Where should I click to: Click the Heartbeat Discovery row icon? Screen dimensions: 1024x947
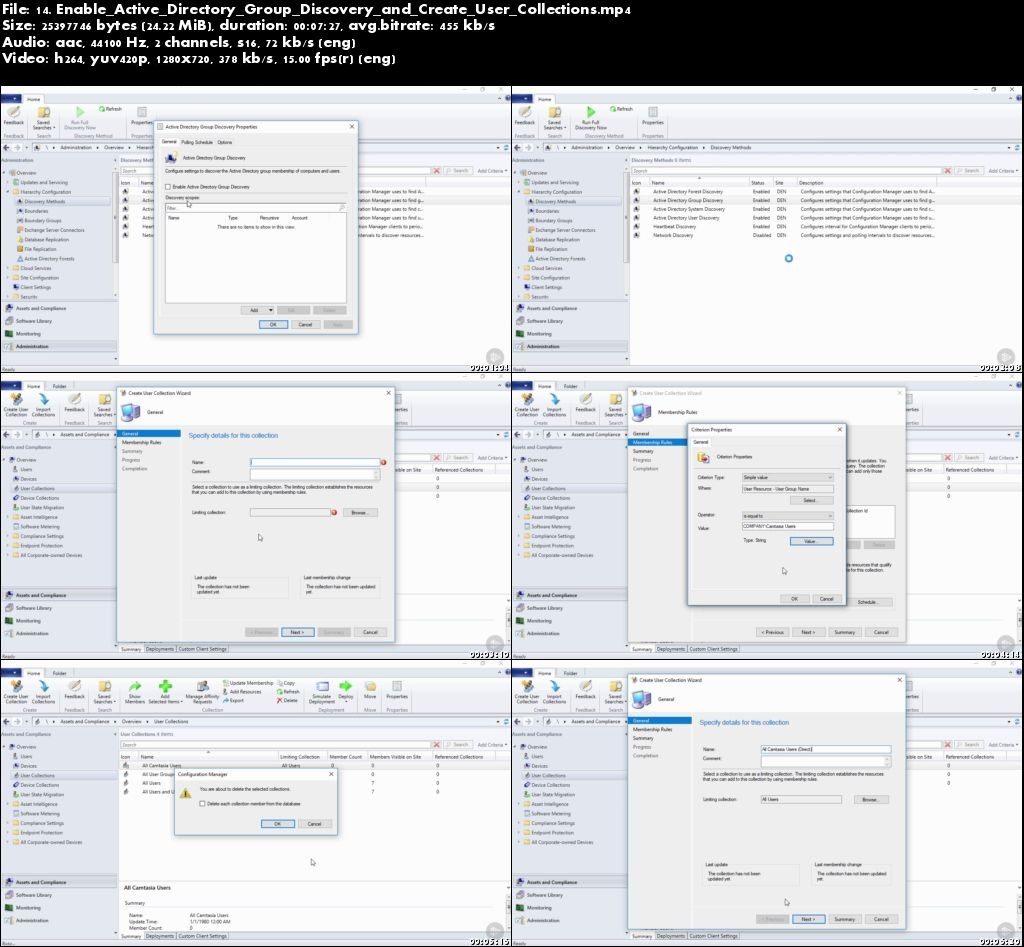tap(637, 227)
